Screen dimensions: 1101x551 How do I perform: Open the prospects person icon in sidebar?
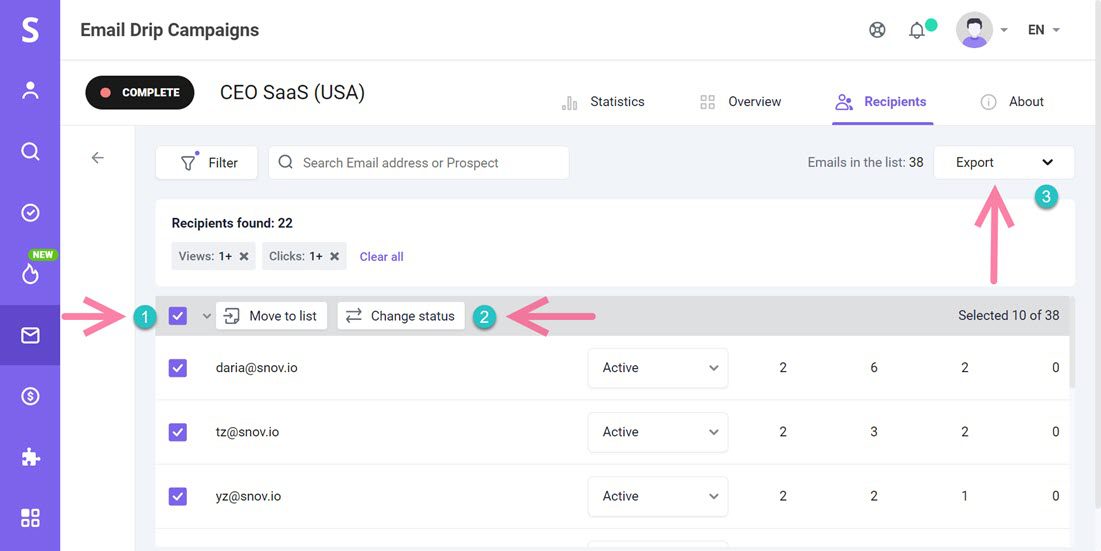pyautogui.click(x=30, y=90)
